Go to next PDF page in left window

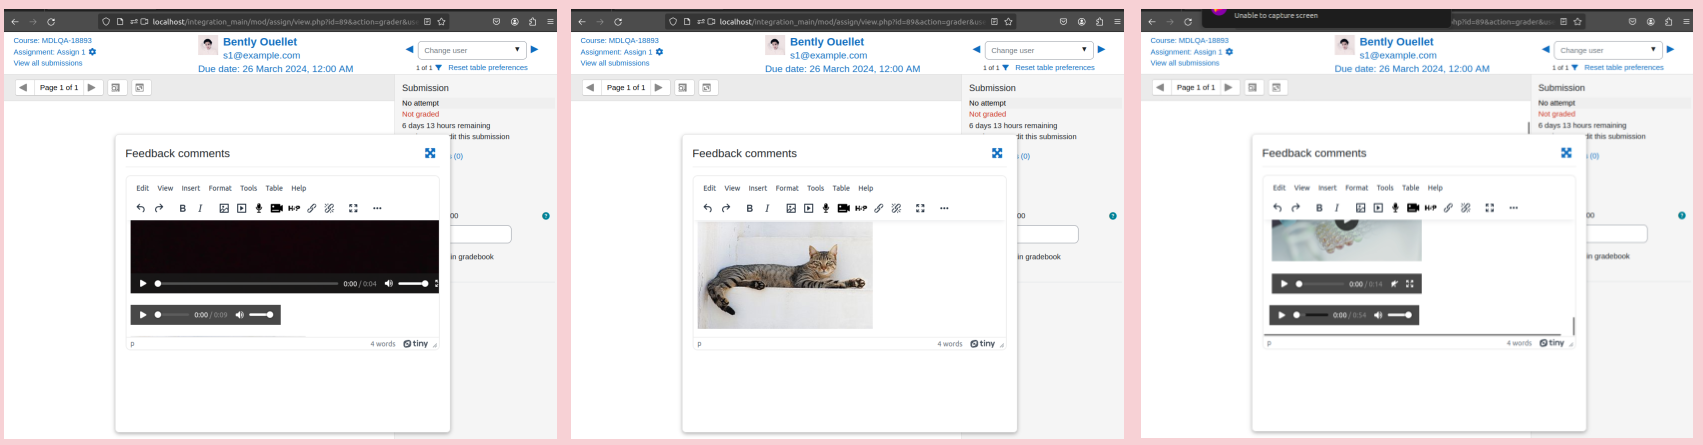coord(92,88)
